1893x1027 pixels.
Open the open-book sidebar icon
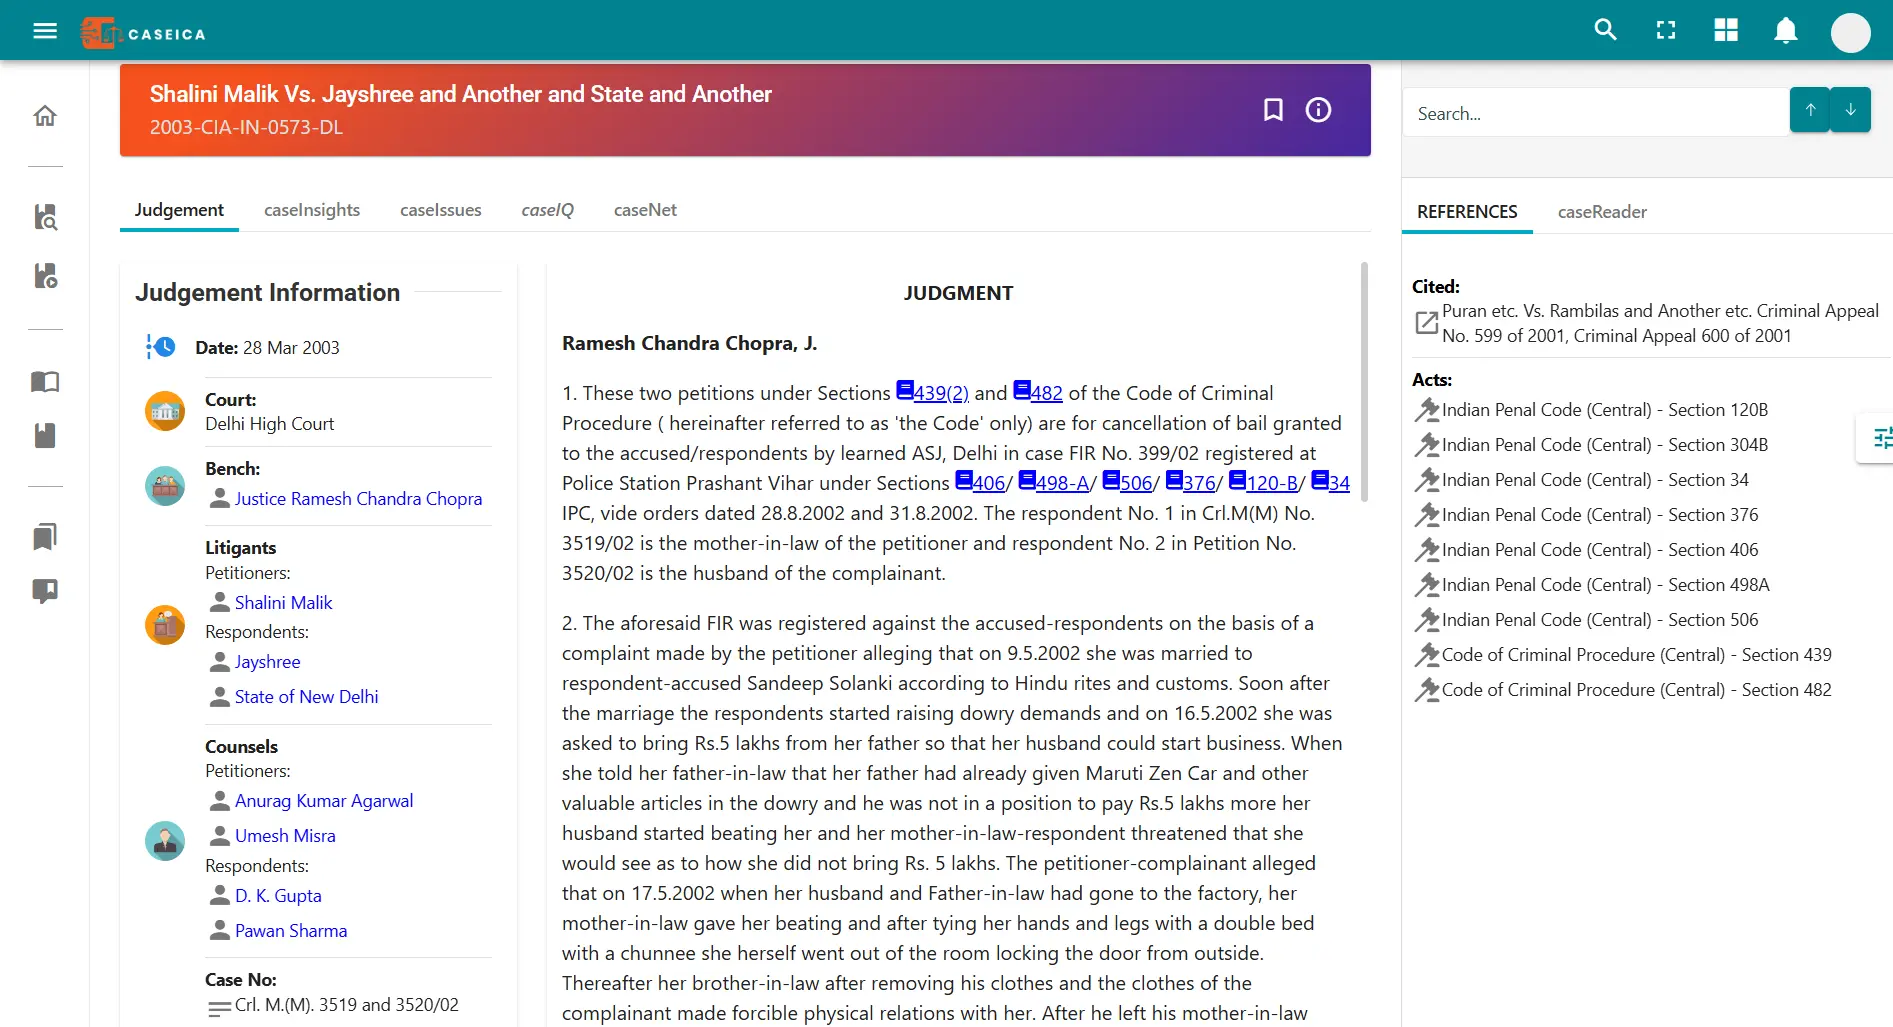click(x=45, y=382)
